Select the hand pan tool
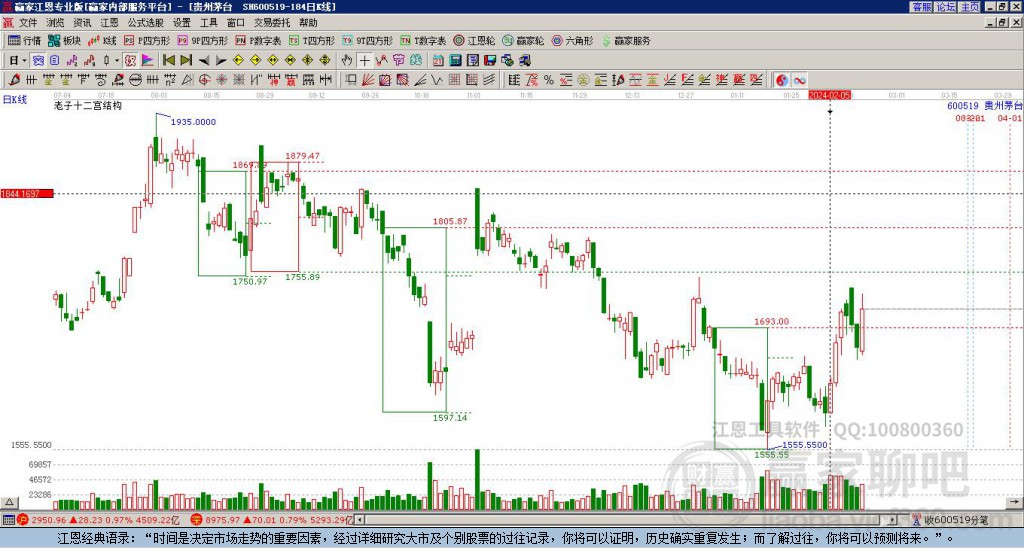Viewport: 1024px width, 548px height. tap(347, 60)
